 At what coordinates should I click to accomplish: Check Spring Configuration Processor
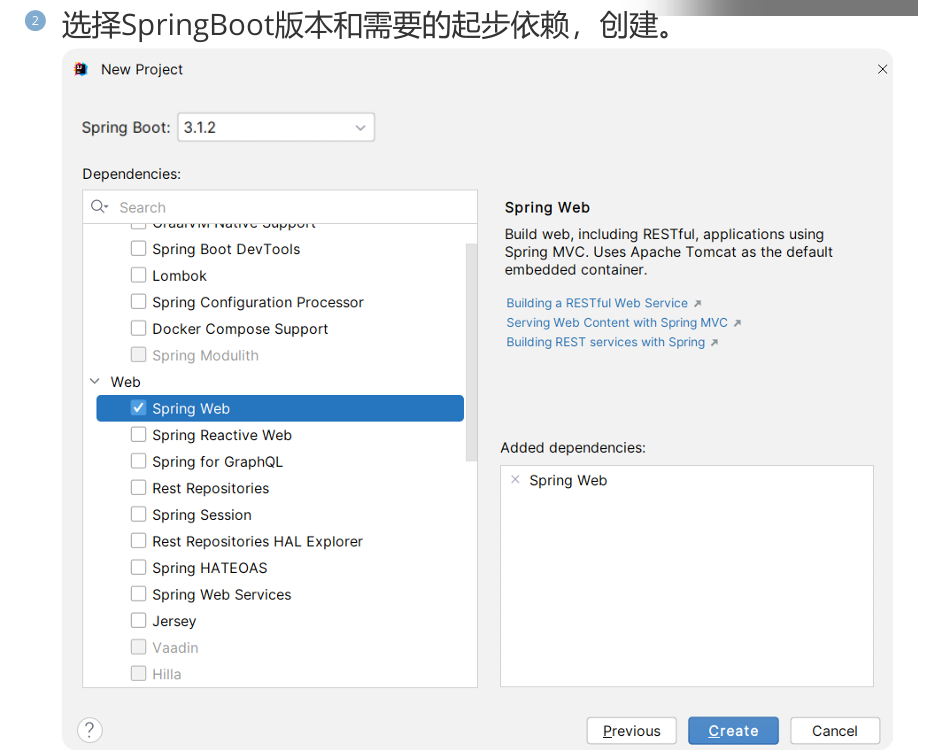click(x=138, y=301)
